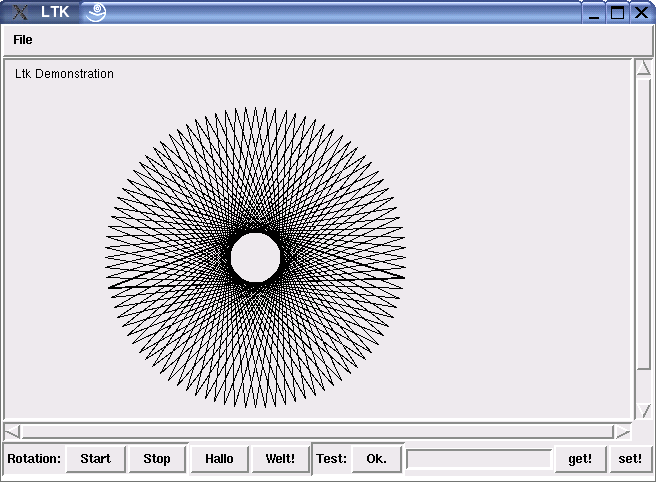
Task: Minimize the LTK window
Action: (596, 13)
